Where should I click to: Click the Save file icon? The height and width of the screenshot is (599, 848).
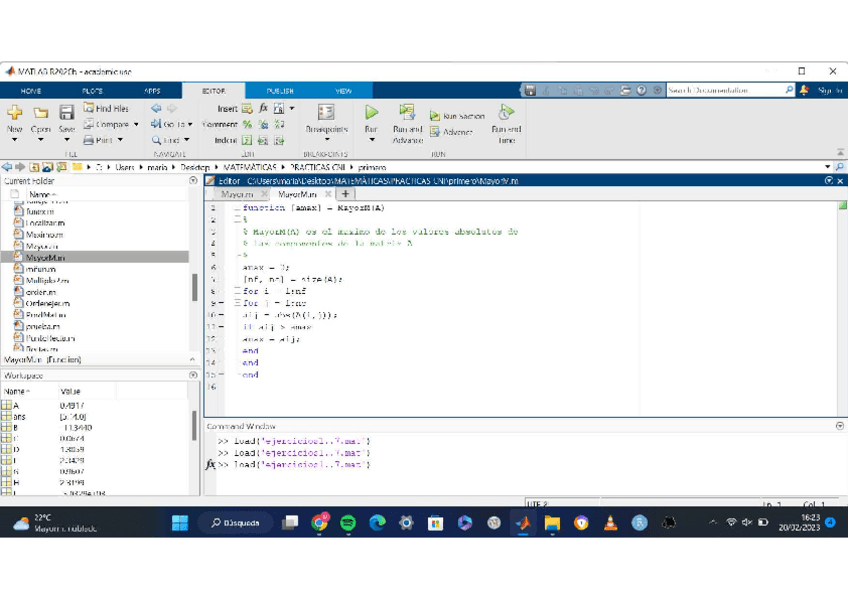pyautogui.click(x=66, y=114)
